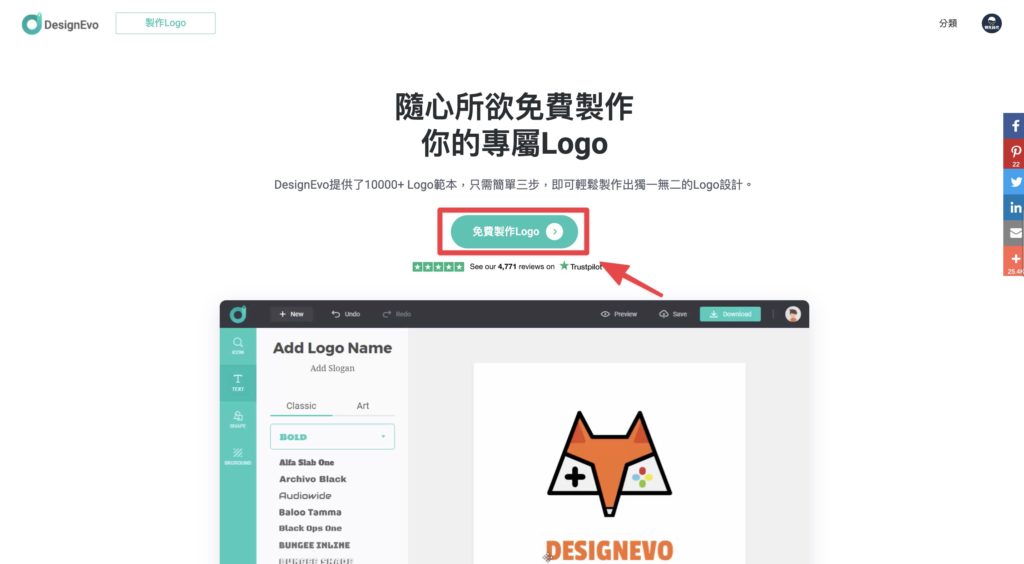Select the Text sidebar tool
This screenshot has height=564, width=1024.
point(238,383)
